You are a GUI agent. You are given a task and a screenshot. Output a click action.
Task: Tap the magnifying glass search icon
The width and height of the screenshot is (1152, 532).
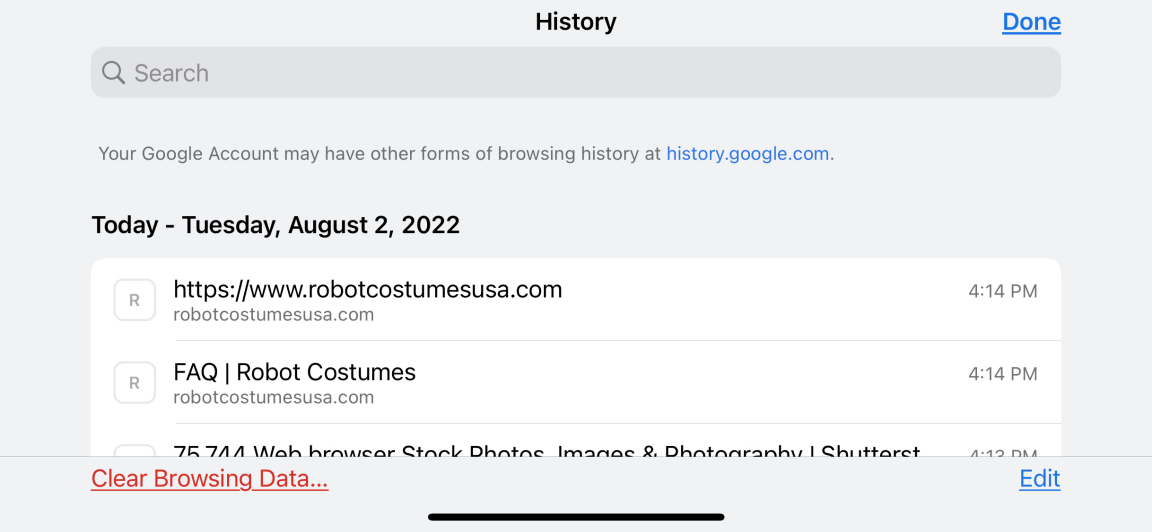click(113, 73)
